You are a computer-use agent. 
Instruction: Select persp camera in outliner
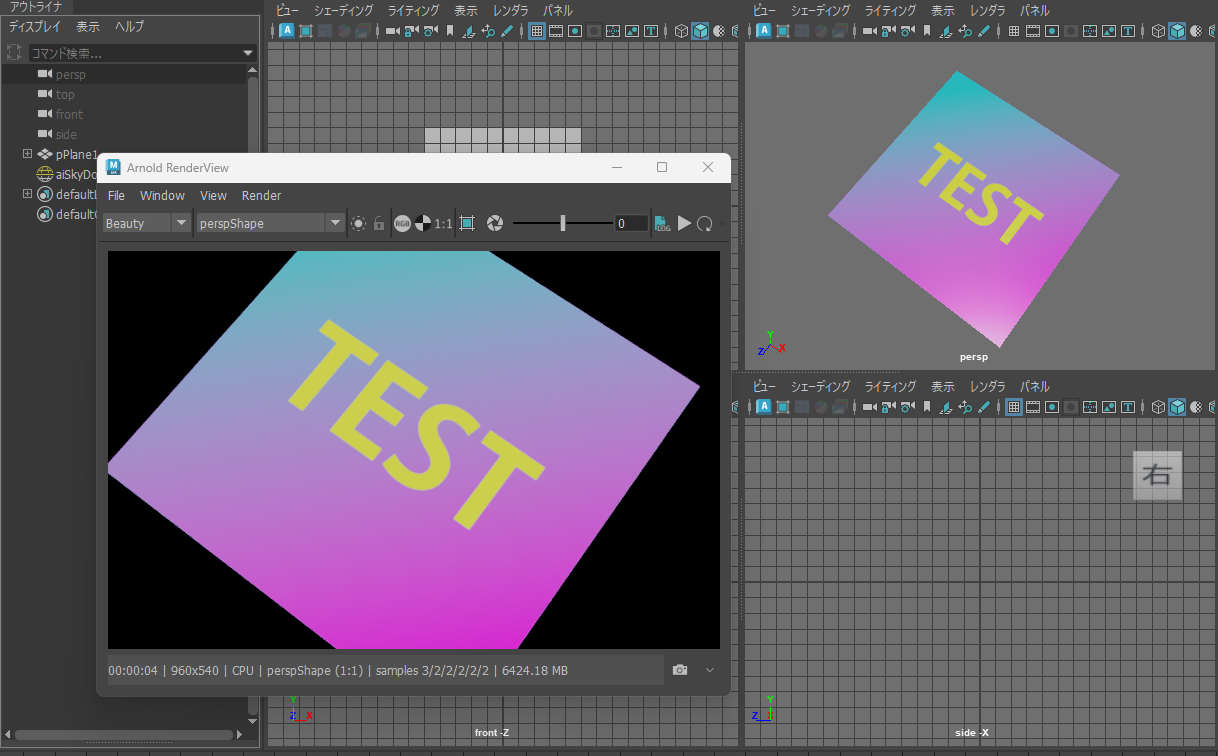[x=70, y=74]
